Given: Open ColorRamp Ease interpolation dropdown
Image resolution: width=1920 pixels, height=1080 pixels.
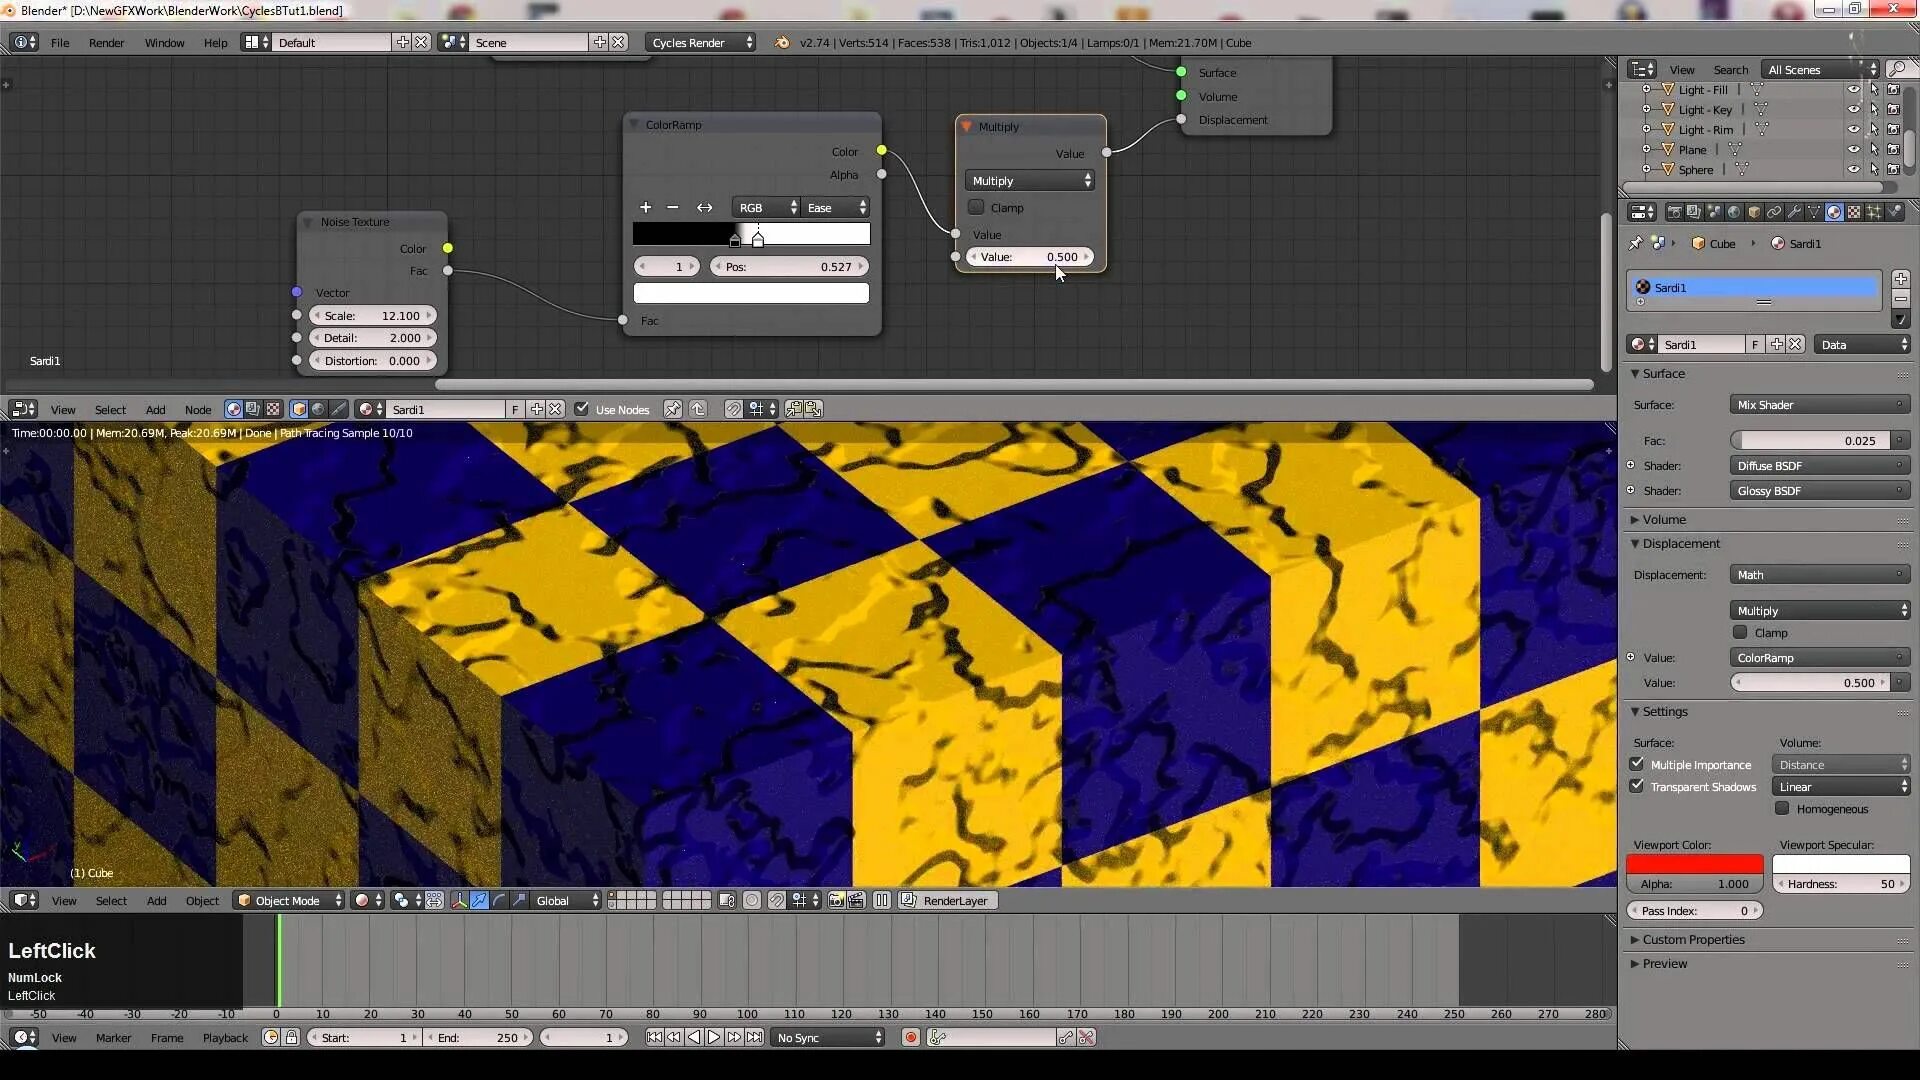Looking at the screenshot, I should [x=836, y=207].
